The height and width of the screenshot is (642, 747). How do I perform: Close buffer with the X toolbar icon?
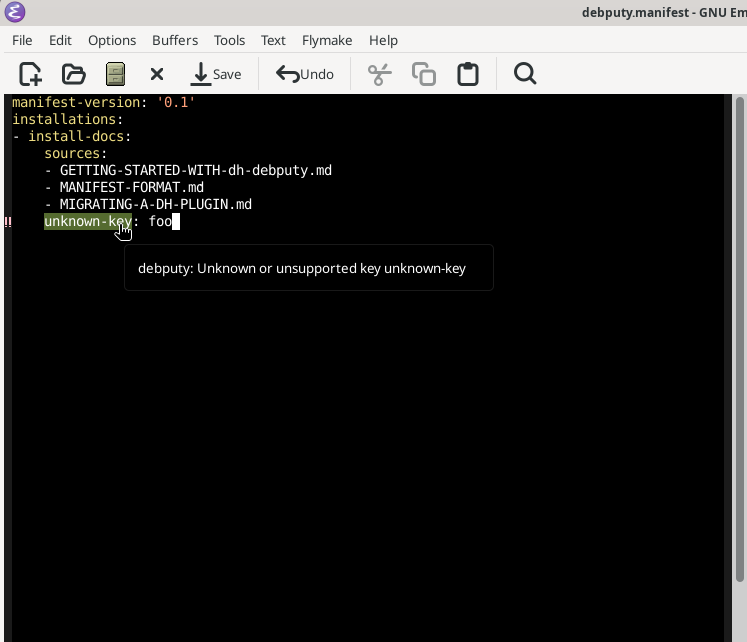point(157,74)
